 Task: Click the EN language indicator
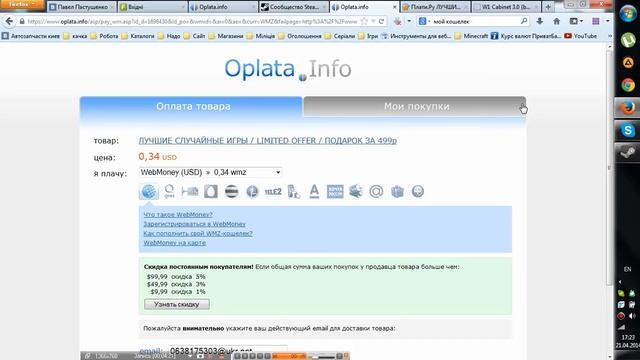point(627,269)
